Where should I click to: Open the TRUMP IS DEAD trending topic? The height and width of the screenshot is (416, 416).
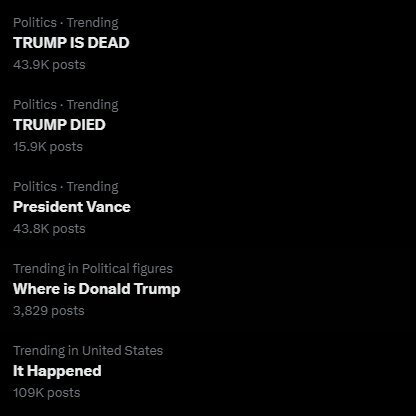(71, 43)
